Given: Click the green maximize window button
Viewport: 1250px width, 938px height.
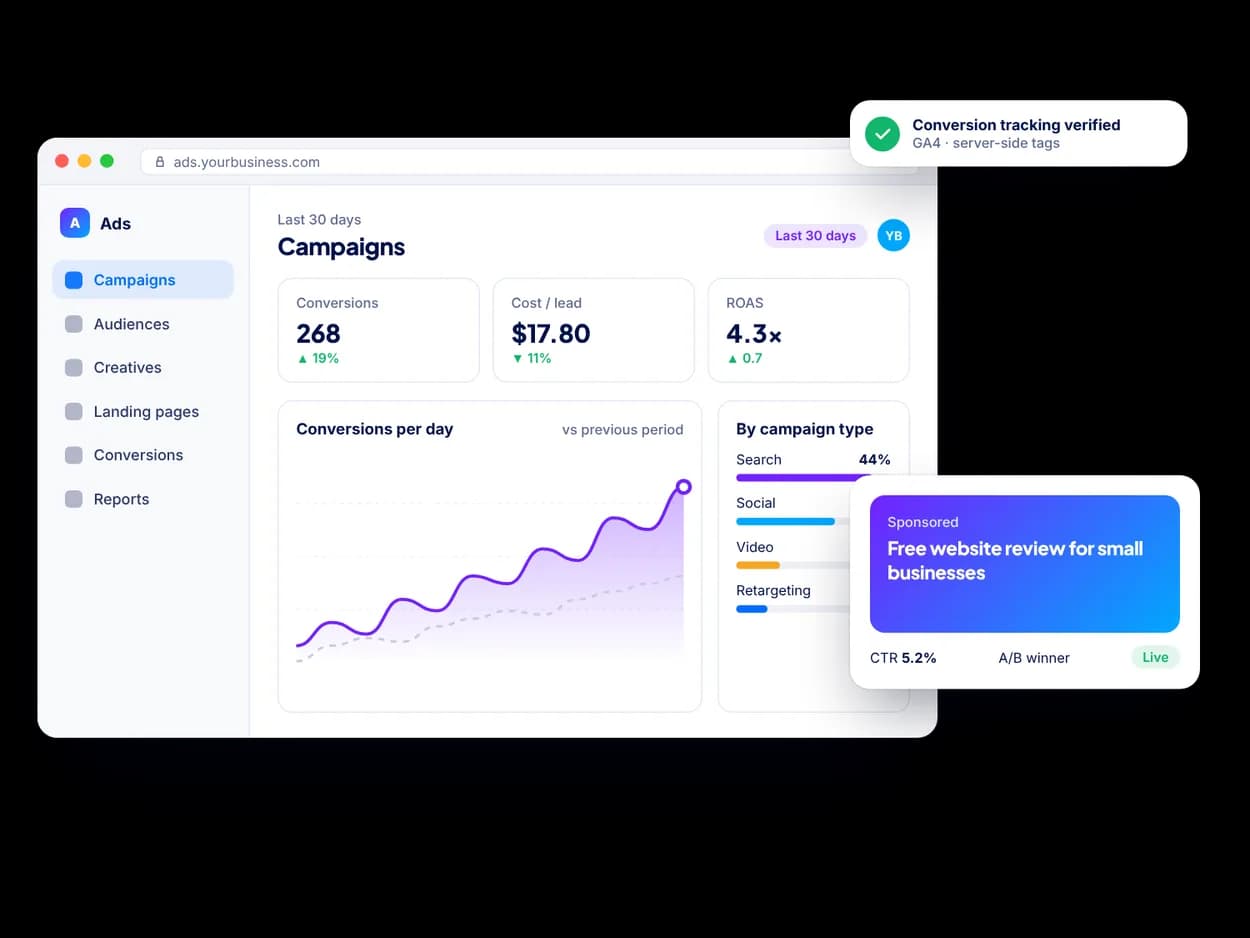Looking at the screenshot, I should 107,161.
